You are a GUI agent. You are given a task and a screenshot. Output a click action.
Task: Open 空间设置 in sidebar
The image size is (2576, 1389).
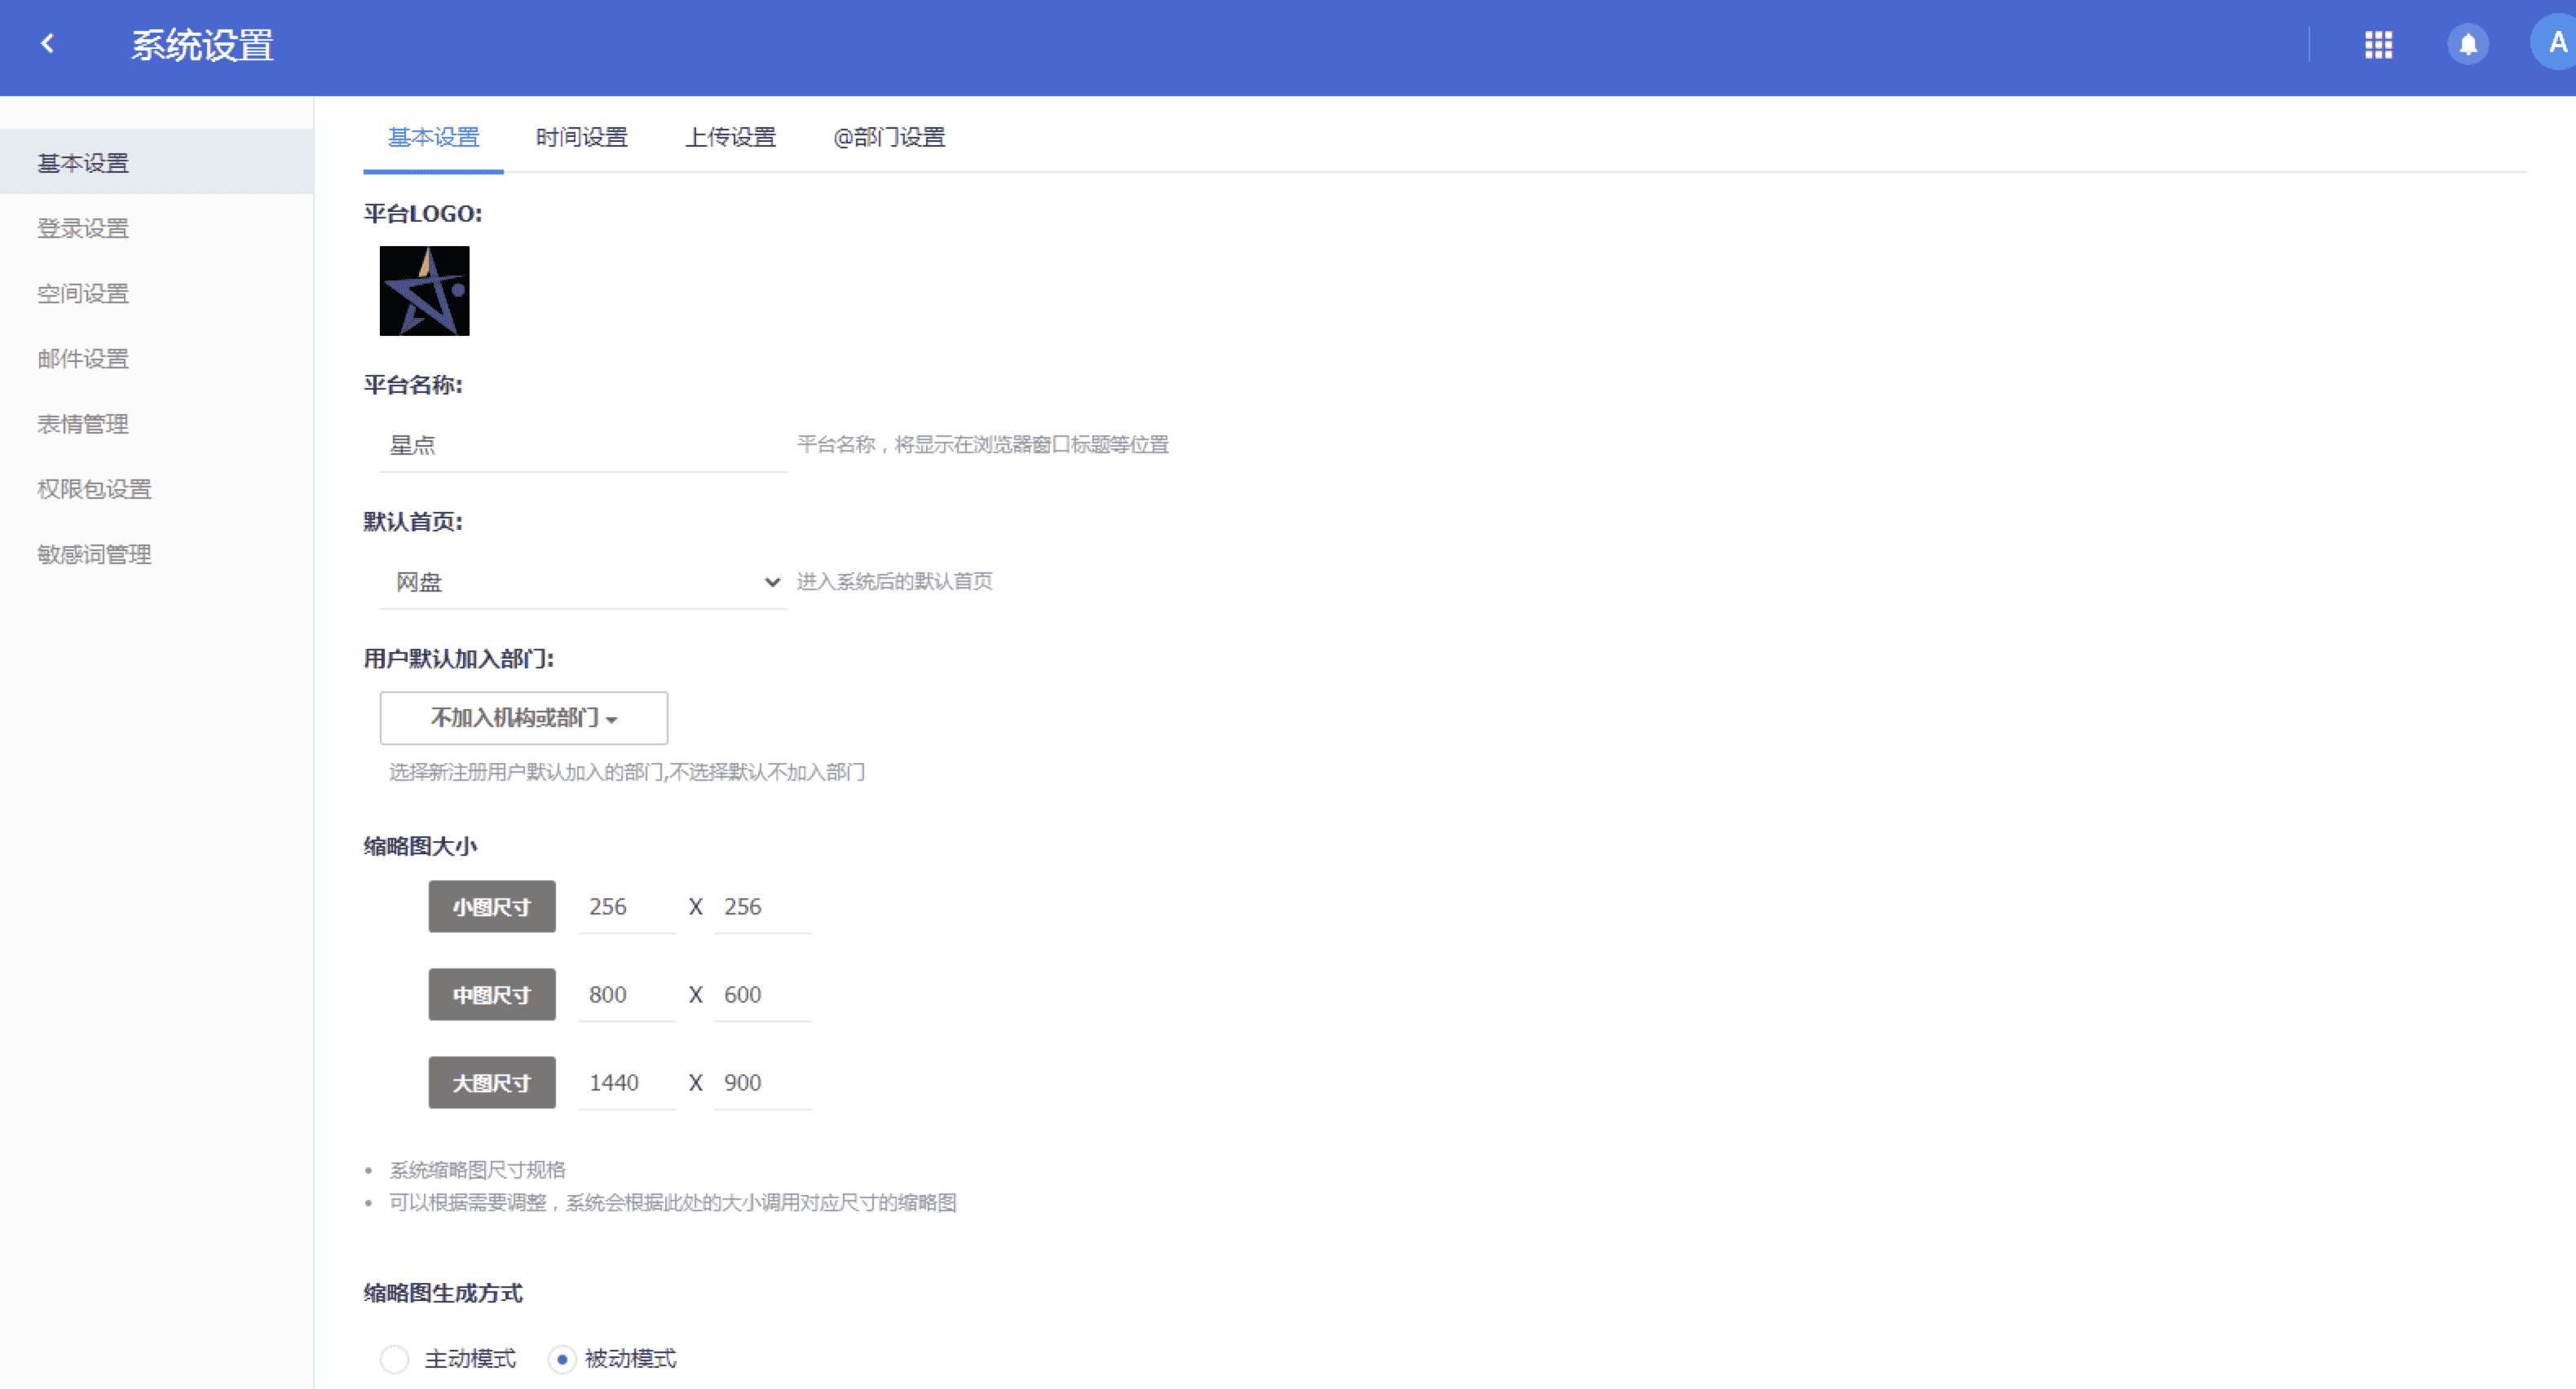83,293
